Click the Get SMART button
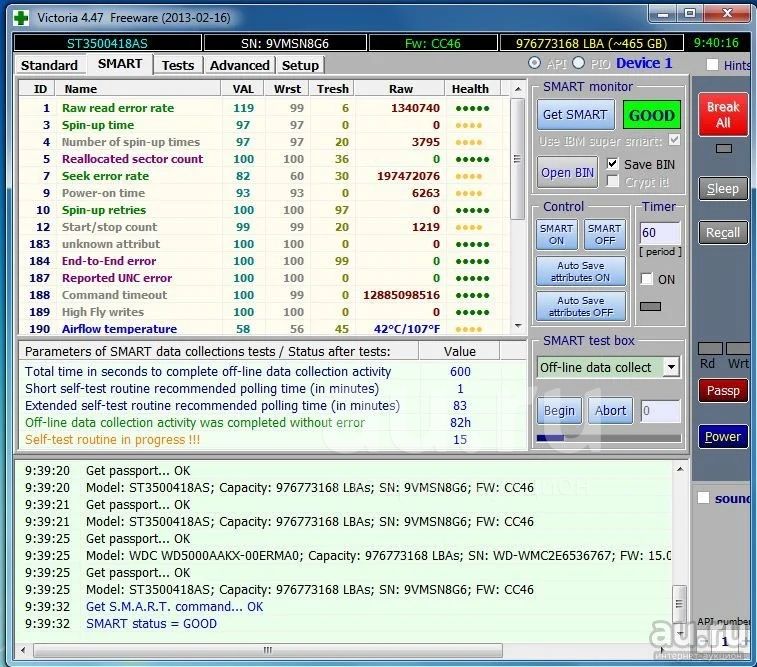 [575, 115]
